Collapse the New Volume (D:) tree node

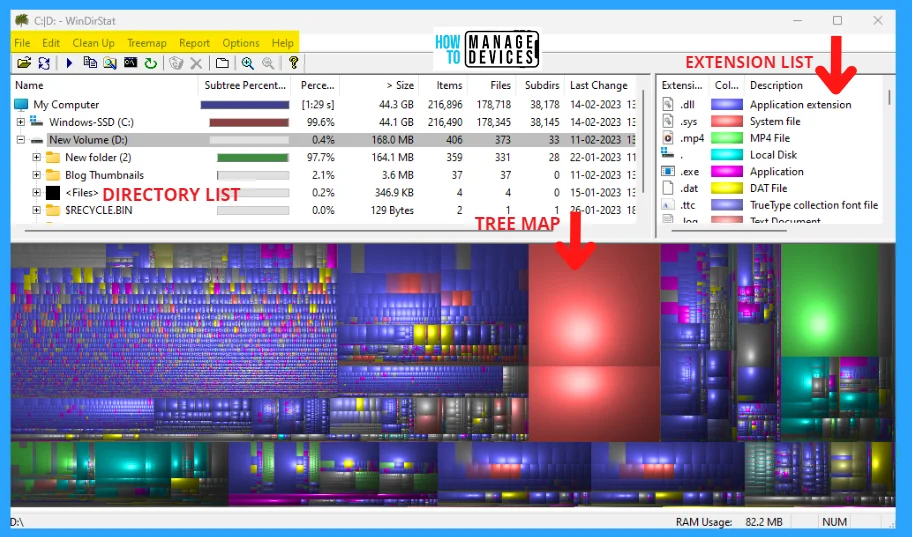pos(20,140)
